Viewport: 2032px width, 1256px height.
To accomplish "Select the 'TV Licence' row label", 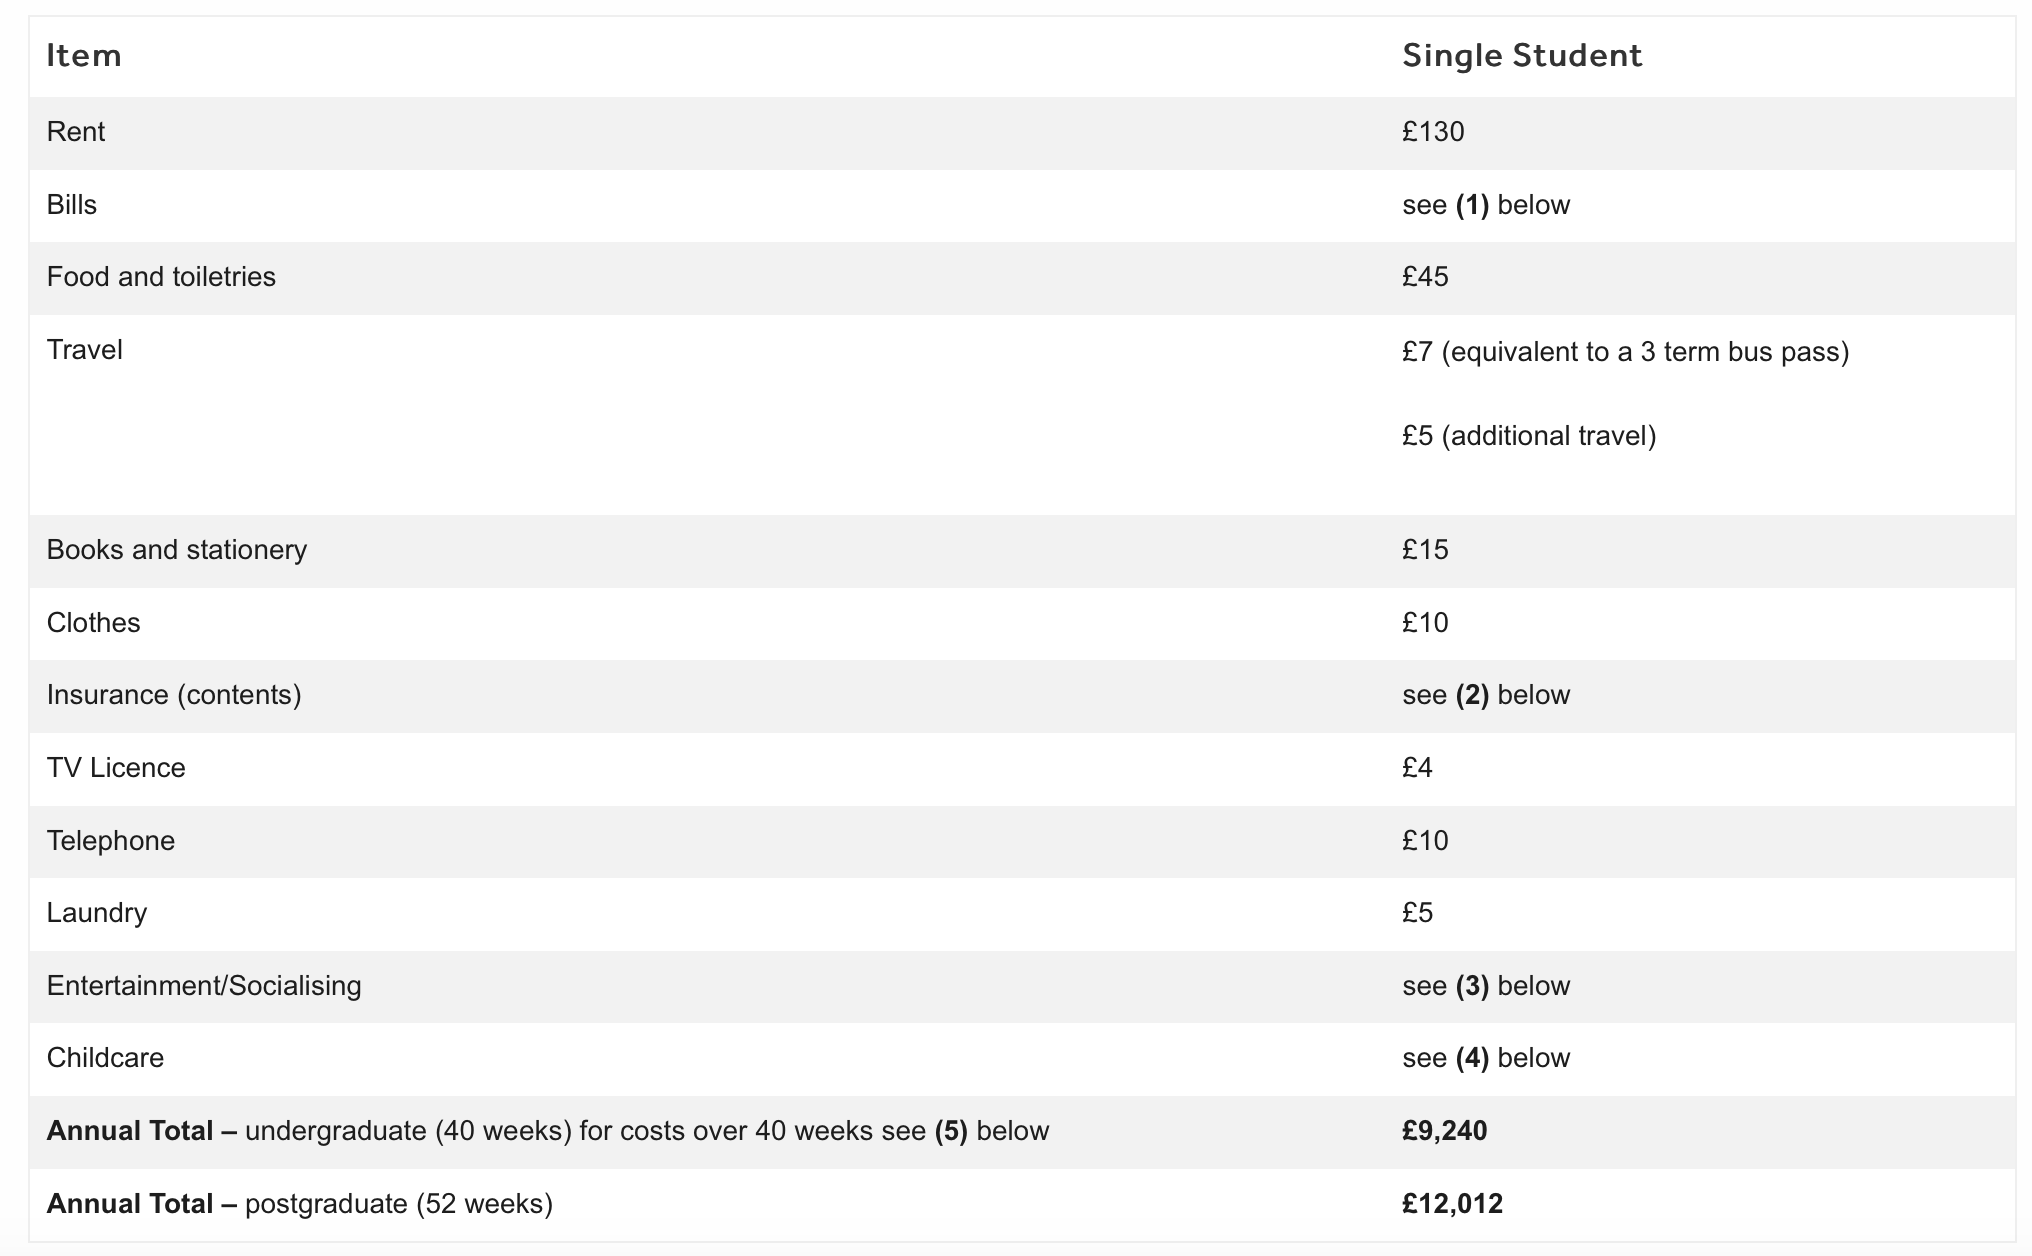I will 116,768.
